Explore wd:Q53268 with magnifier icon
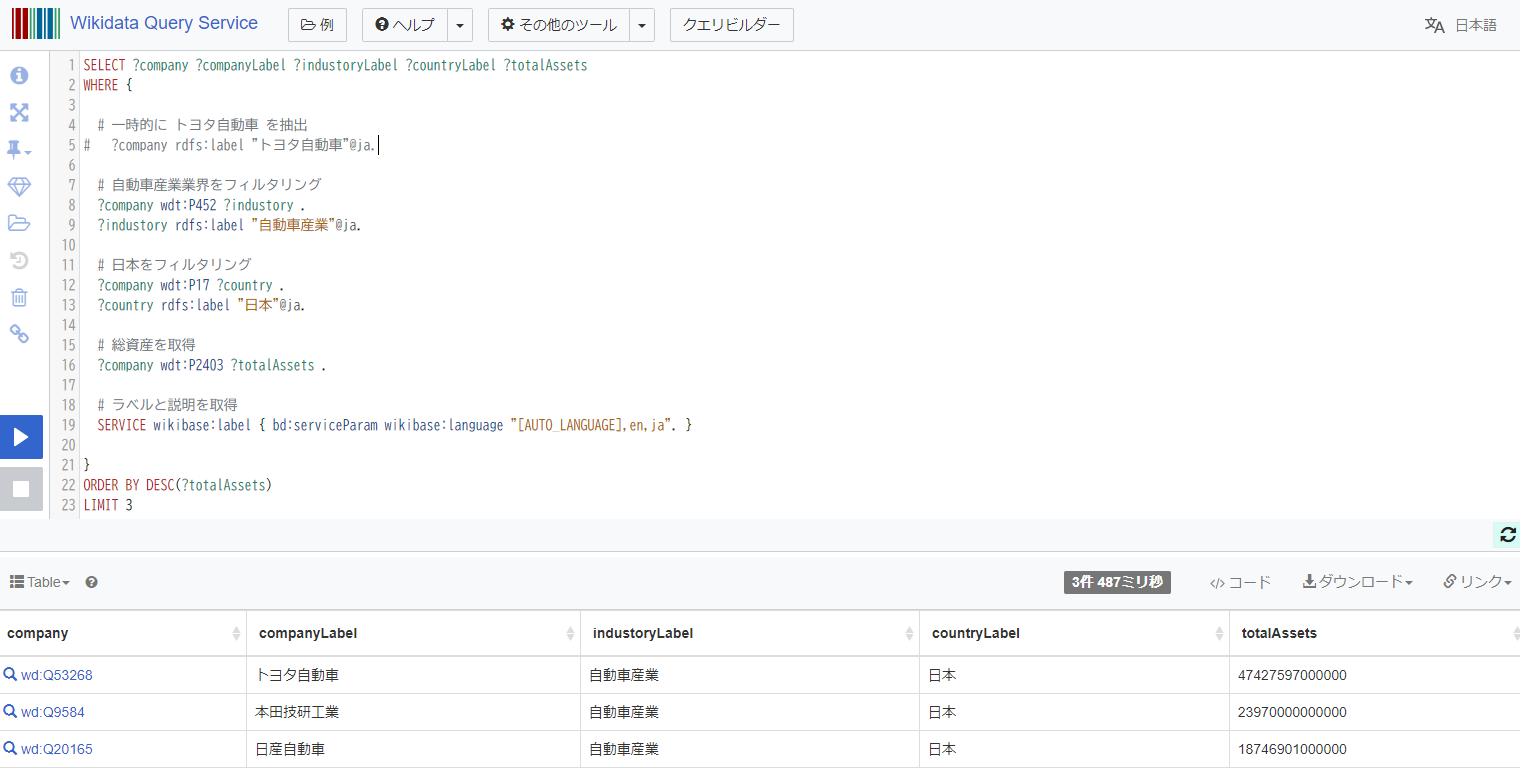The image size is (1520, 779). pyautogui.click(x=10, y=675)
